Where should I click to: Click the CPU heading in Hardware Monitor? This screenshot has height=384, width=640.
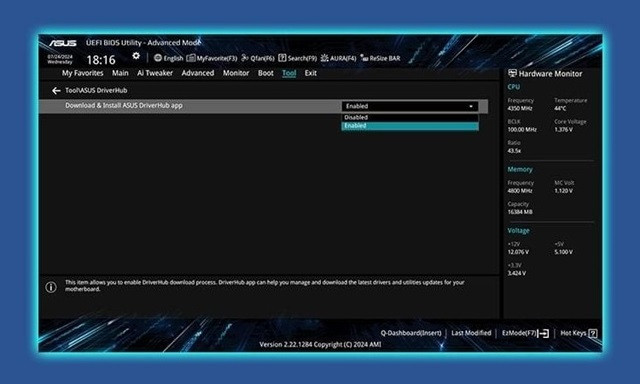coord(513,87)
